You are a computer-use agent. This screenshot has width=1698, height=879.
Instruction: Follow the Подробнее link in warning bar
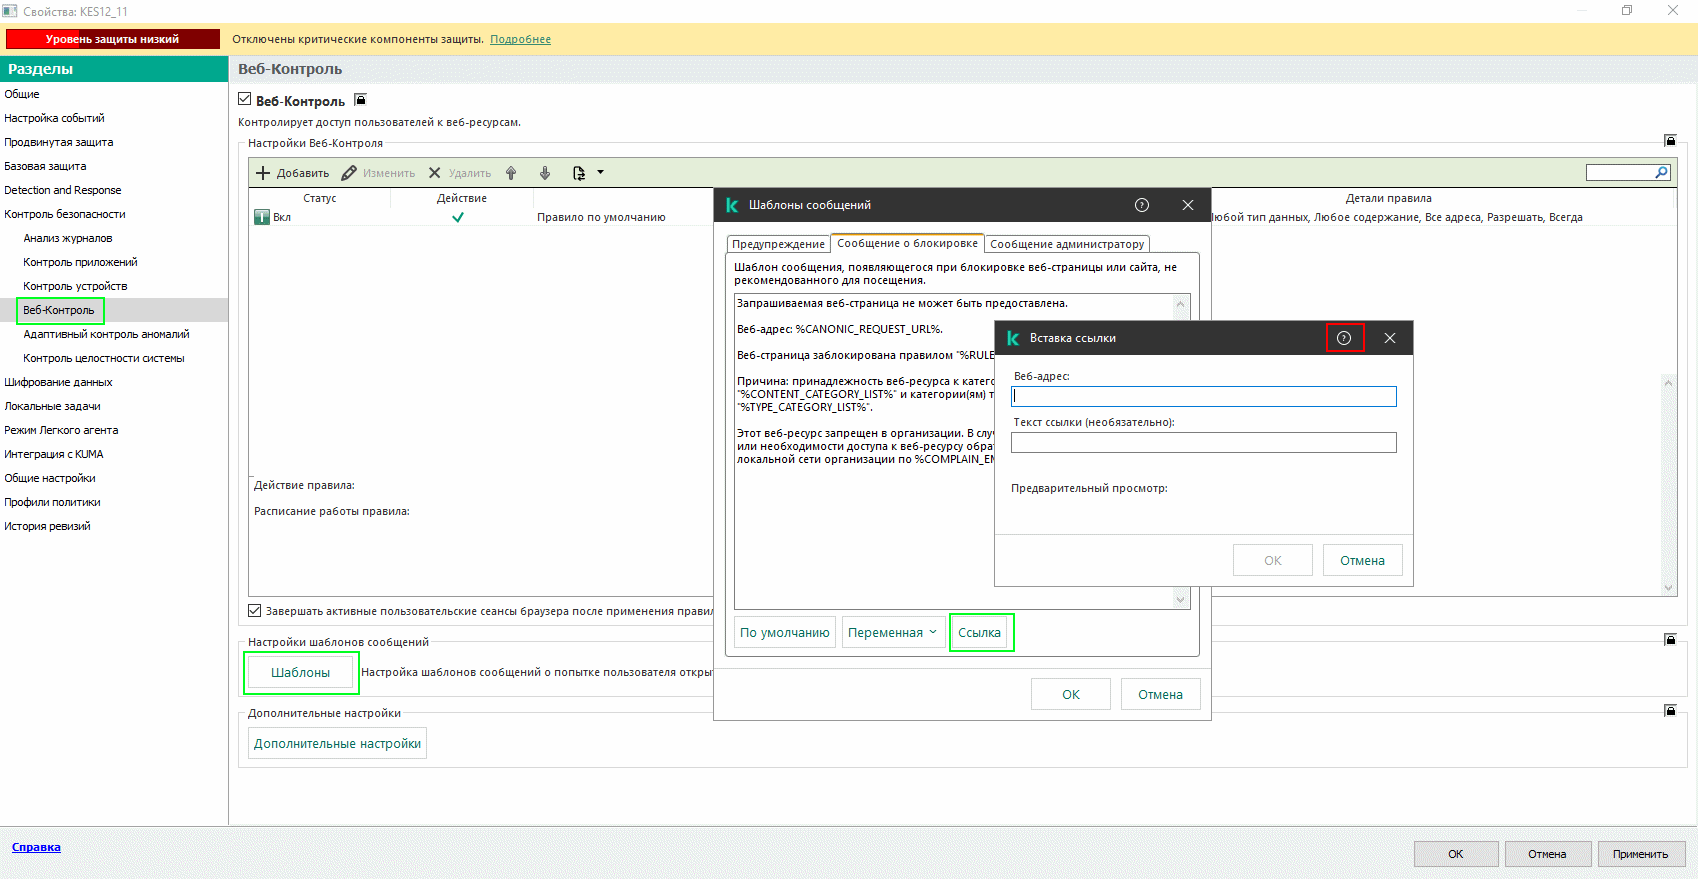pos(520,39)
